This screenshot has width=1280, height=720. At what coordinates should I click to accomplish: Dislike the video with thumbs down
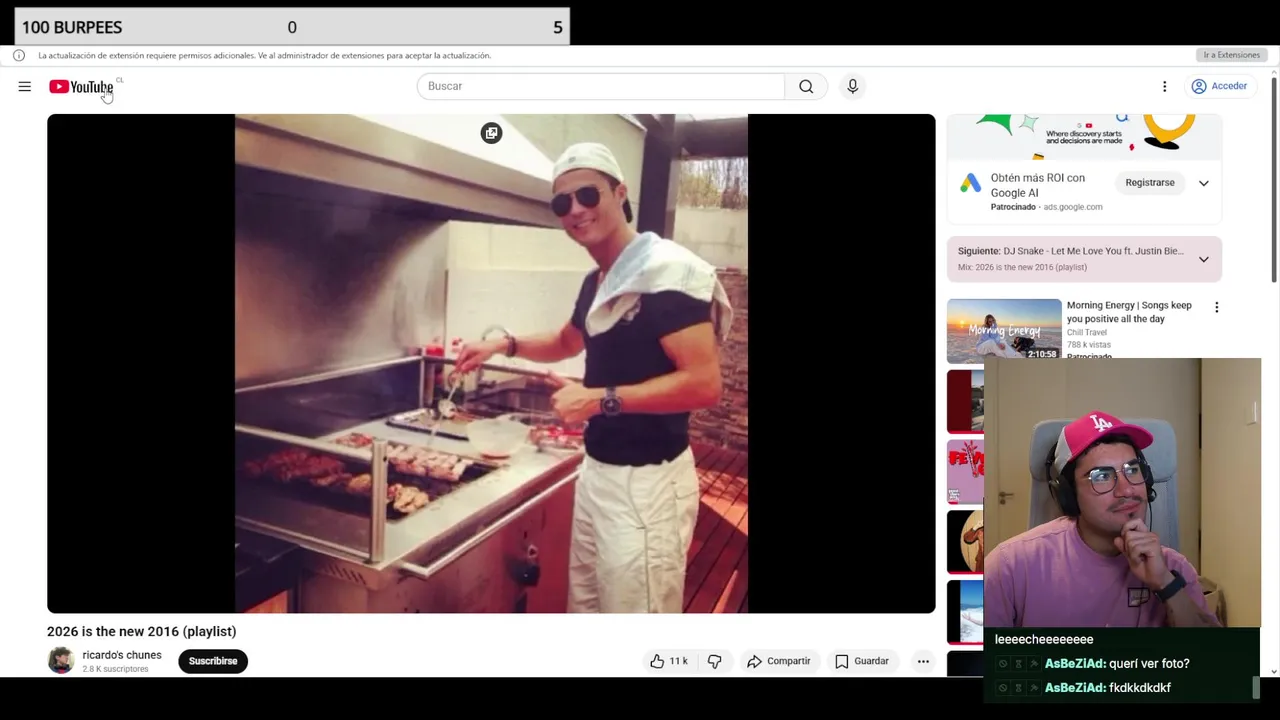point(714,661)
